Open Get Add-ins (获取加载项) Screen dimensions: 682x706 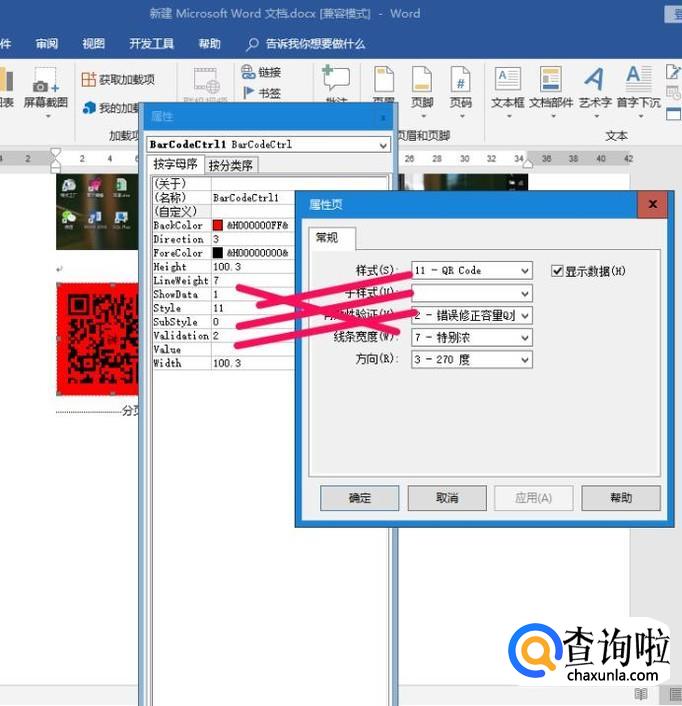click(118, 80)
